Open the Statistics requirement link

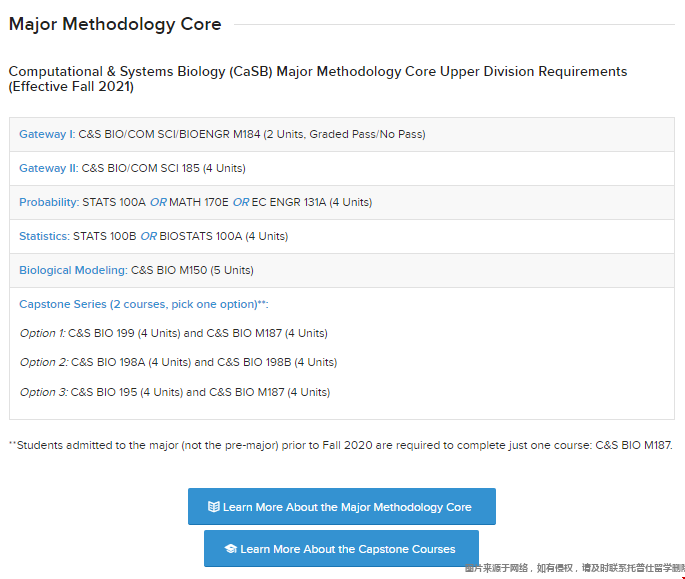(45, 236)
